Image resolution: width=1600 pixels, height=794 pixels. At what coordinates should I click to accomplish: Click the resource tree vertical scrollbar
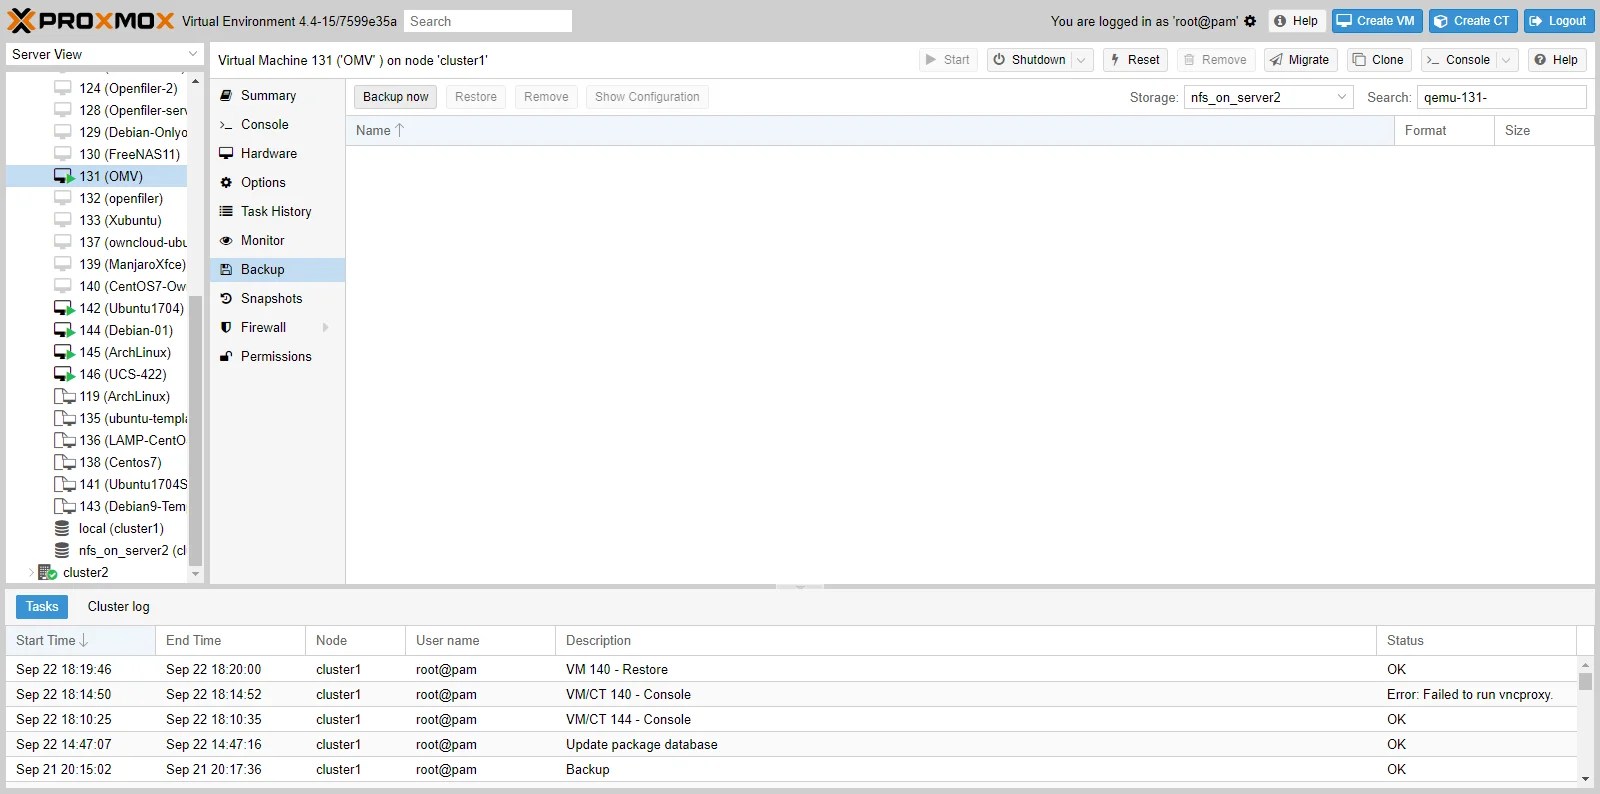tap(195, 430)
